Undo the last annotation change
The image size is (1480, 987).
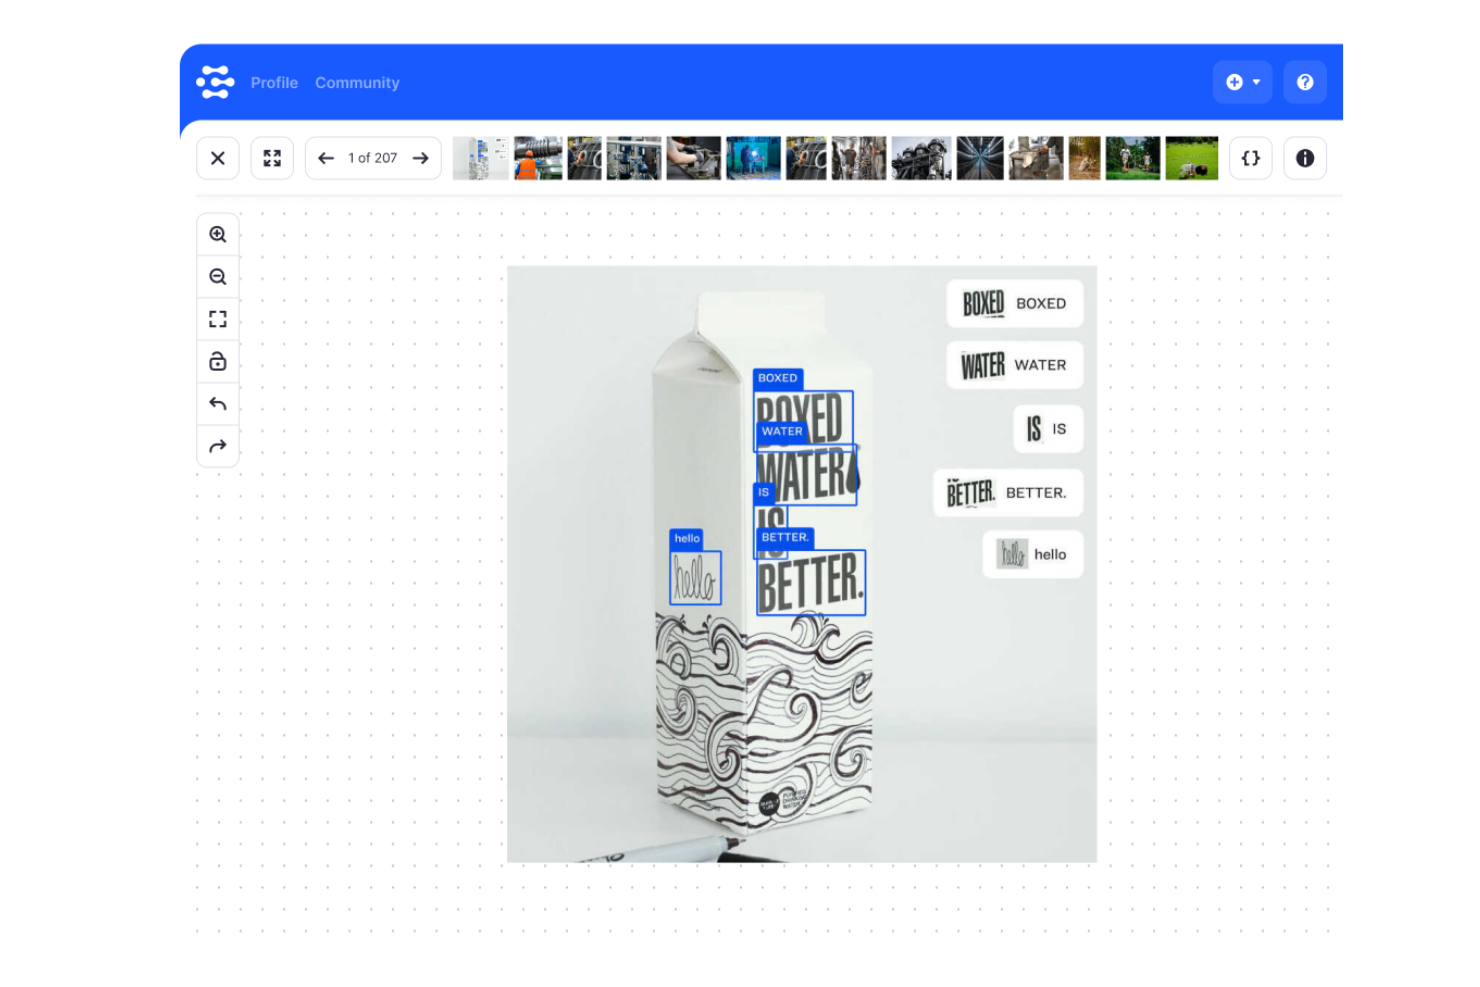(x=218, y=404)
